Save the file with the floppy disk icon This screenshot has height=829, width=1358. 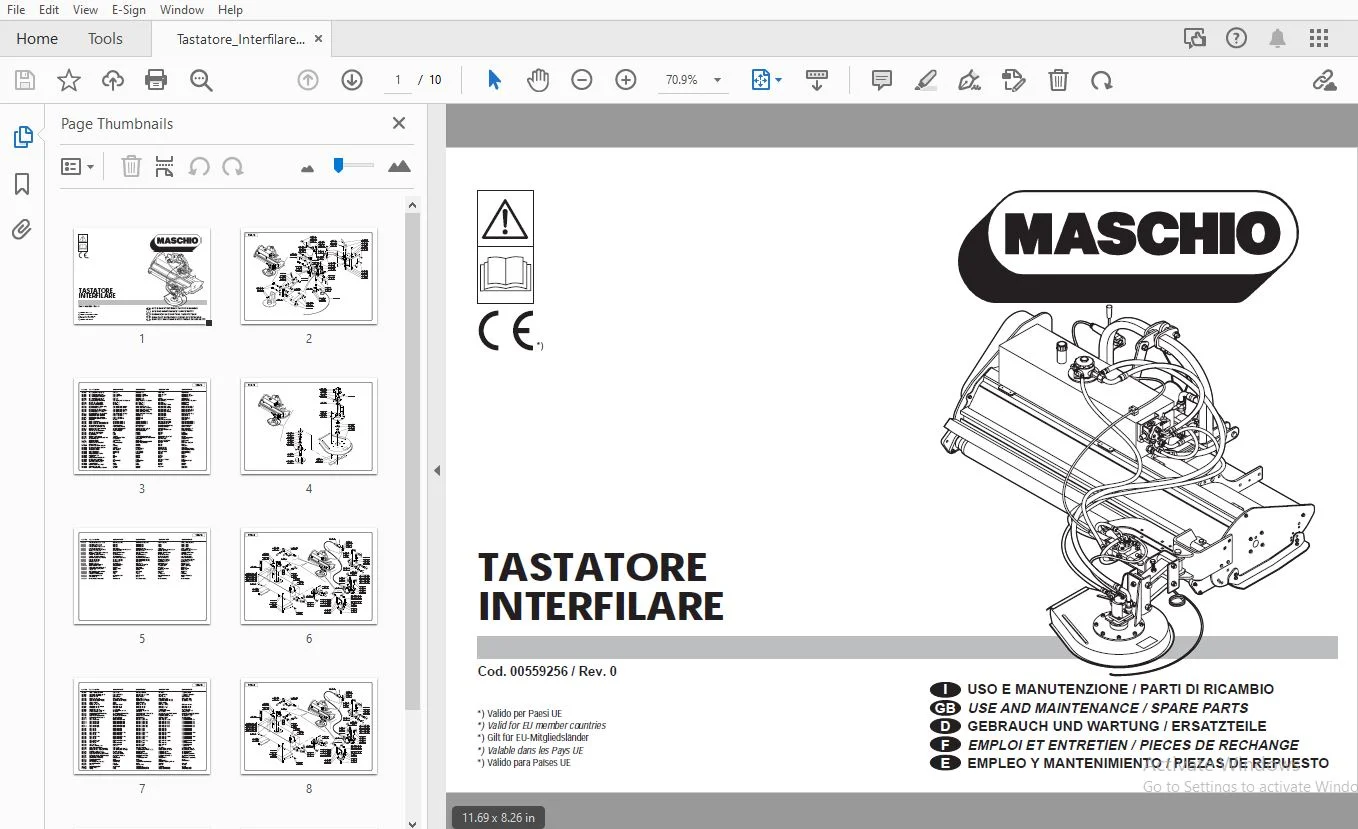coord(24,80)
